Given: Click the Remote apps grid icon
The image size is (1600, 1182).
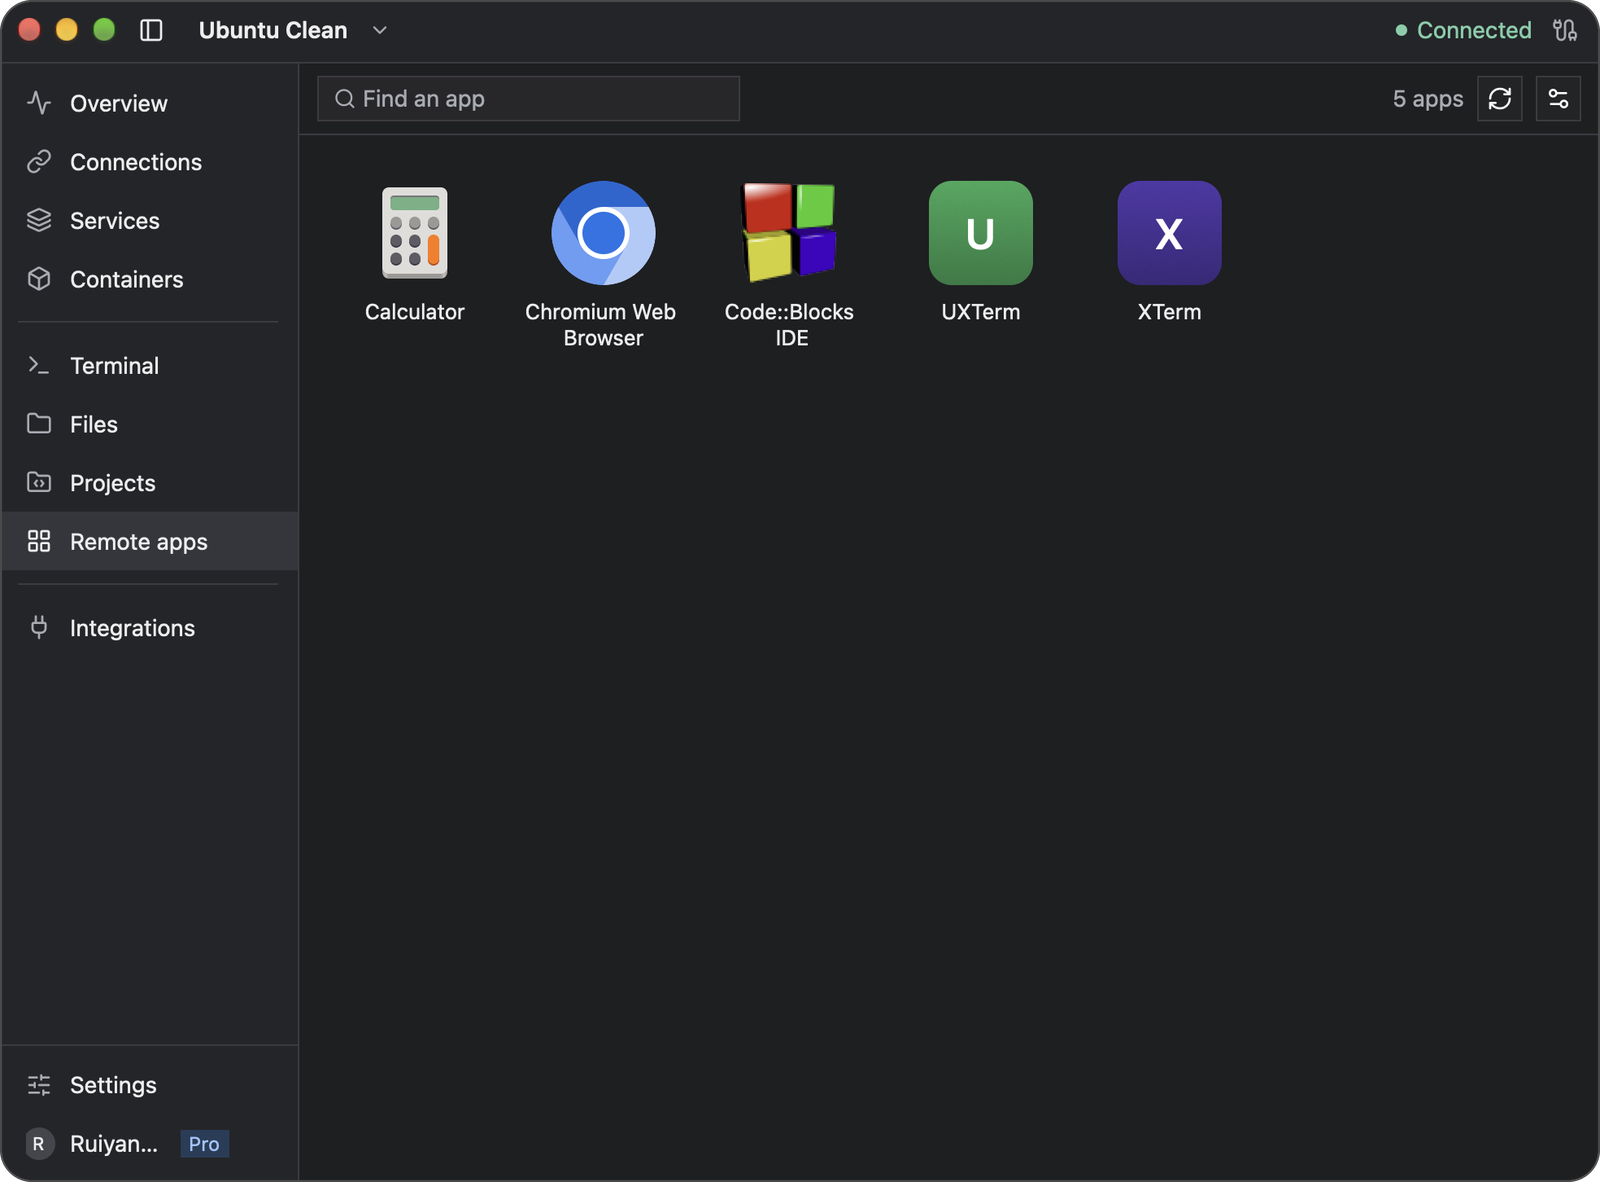Looking at the screenshot, I should (x=39, y=541).
